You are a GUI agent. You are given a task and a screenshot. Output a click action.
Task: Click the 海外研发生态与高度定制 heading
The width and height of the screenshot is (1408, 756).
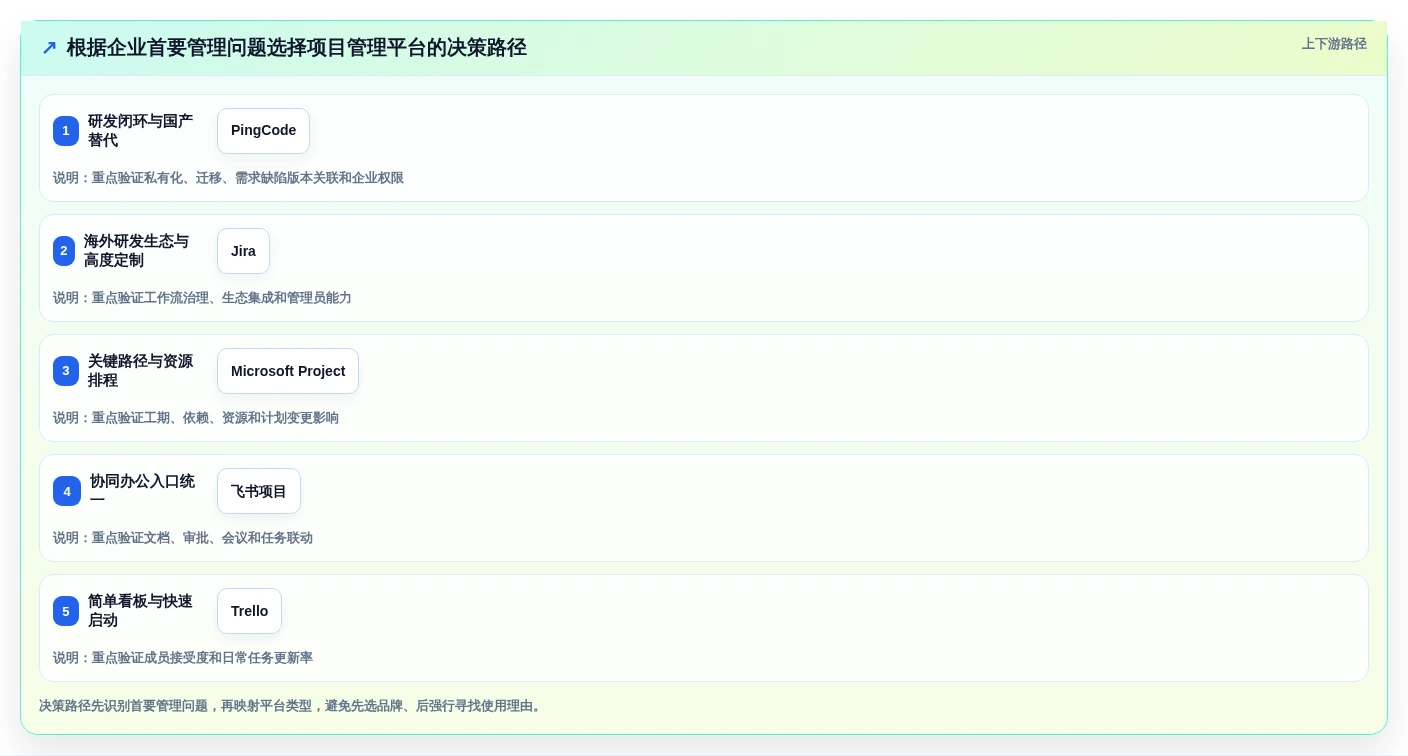(x=136, y=251)
